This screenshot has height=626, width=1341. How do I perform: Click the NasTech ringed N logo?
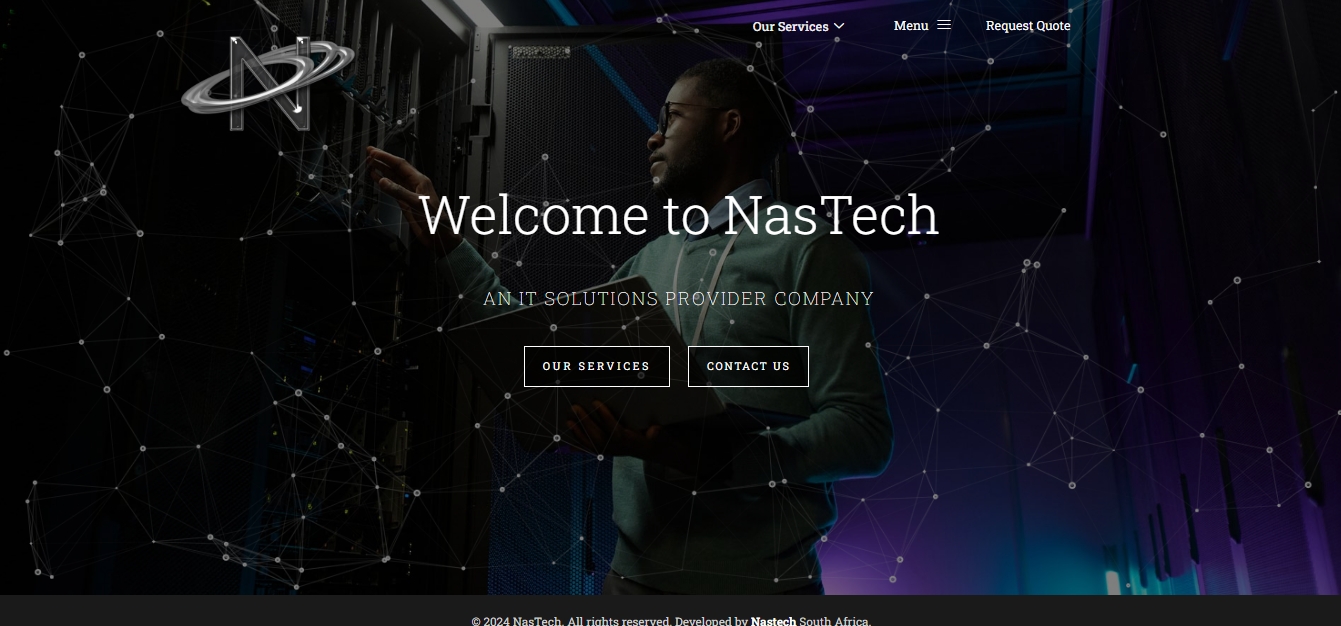(268, 84)
